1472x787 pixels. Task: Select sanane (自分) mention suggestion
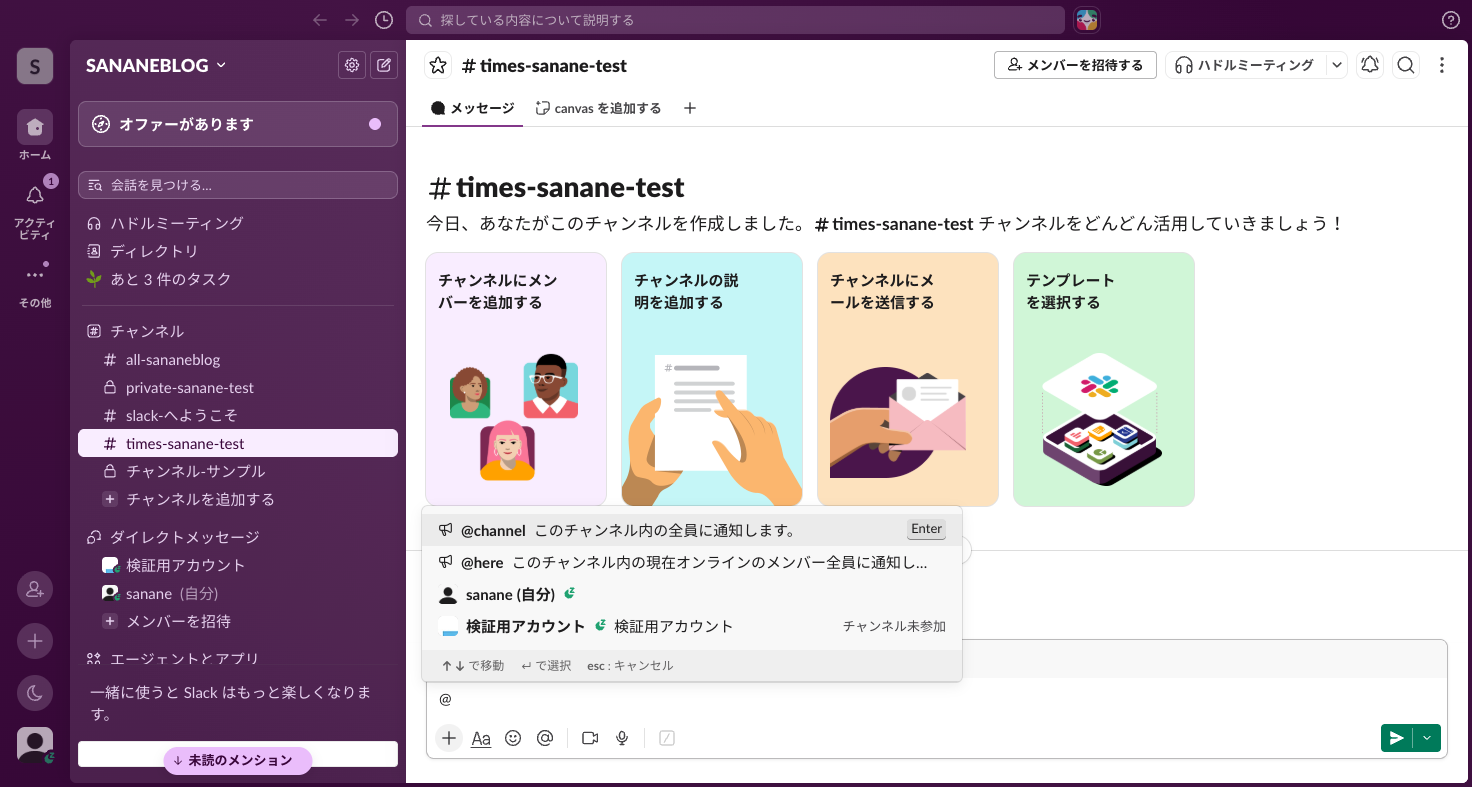tap(691, 594)
